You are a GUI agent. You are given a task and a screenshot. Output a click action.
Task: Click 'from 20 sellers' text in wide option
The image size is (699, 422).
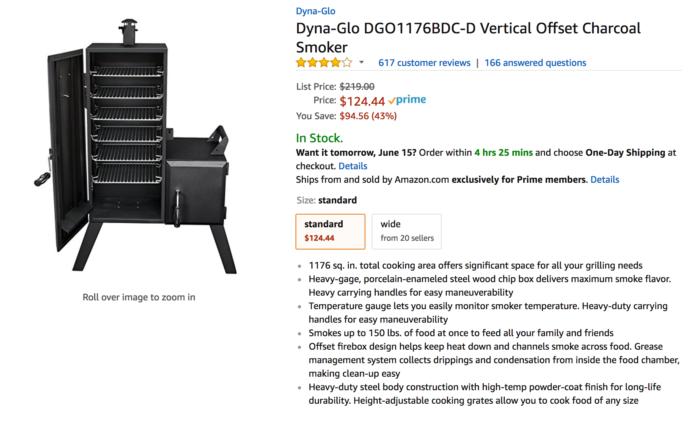[407, 238]
